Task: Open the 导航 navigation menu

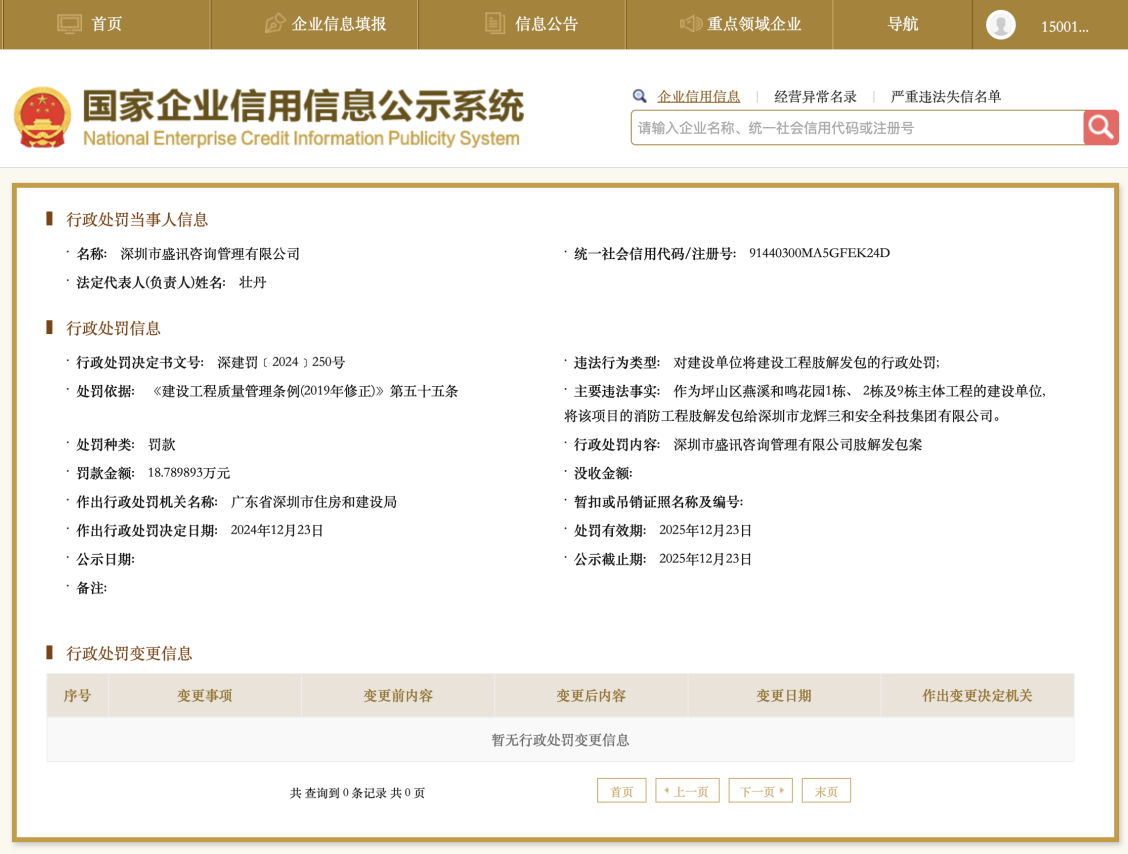Action: click(901, 24)
